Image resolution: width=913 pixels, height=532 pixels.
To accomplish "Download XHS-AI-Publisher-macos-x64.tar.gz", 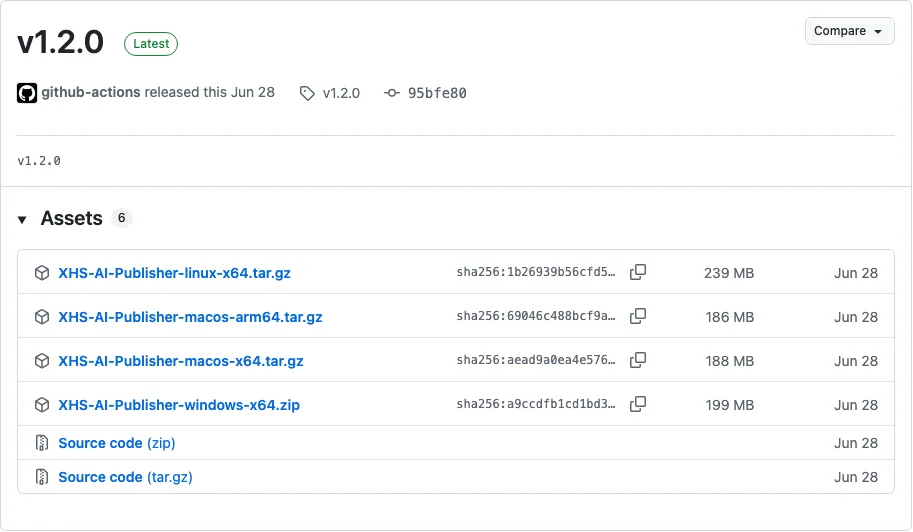I will tap(181, 361).
